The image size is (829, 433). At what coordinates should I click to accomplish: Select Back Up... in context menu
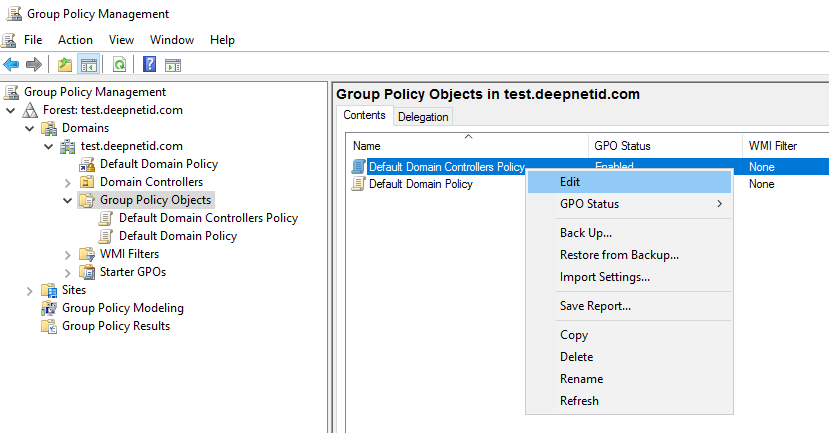586,233
